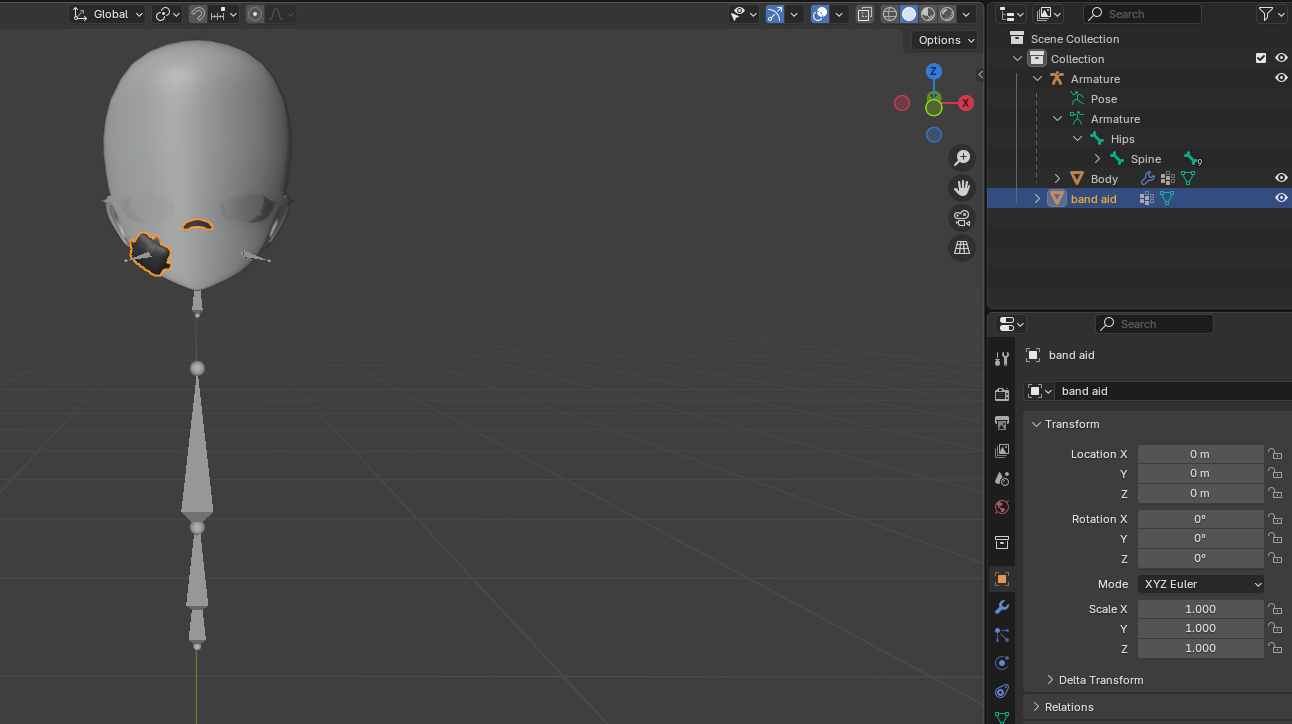1292x724 pixels.
Task: Lock the Scale X field
Action: (x=1276, y=609)
